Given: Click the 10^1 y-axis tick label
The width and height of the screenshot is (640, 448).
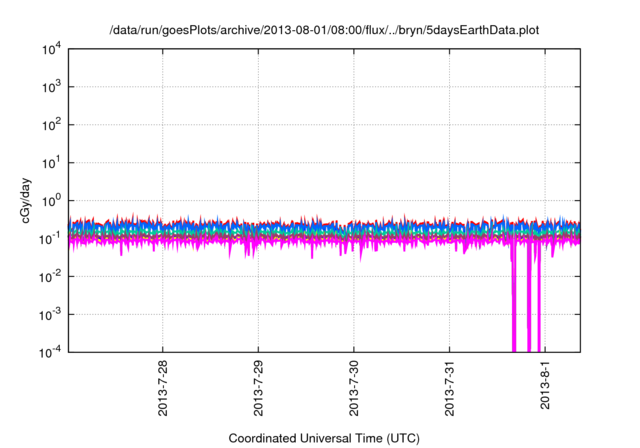Looking at the screenshot, I should point(51,163).
